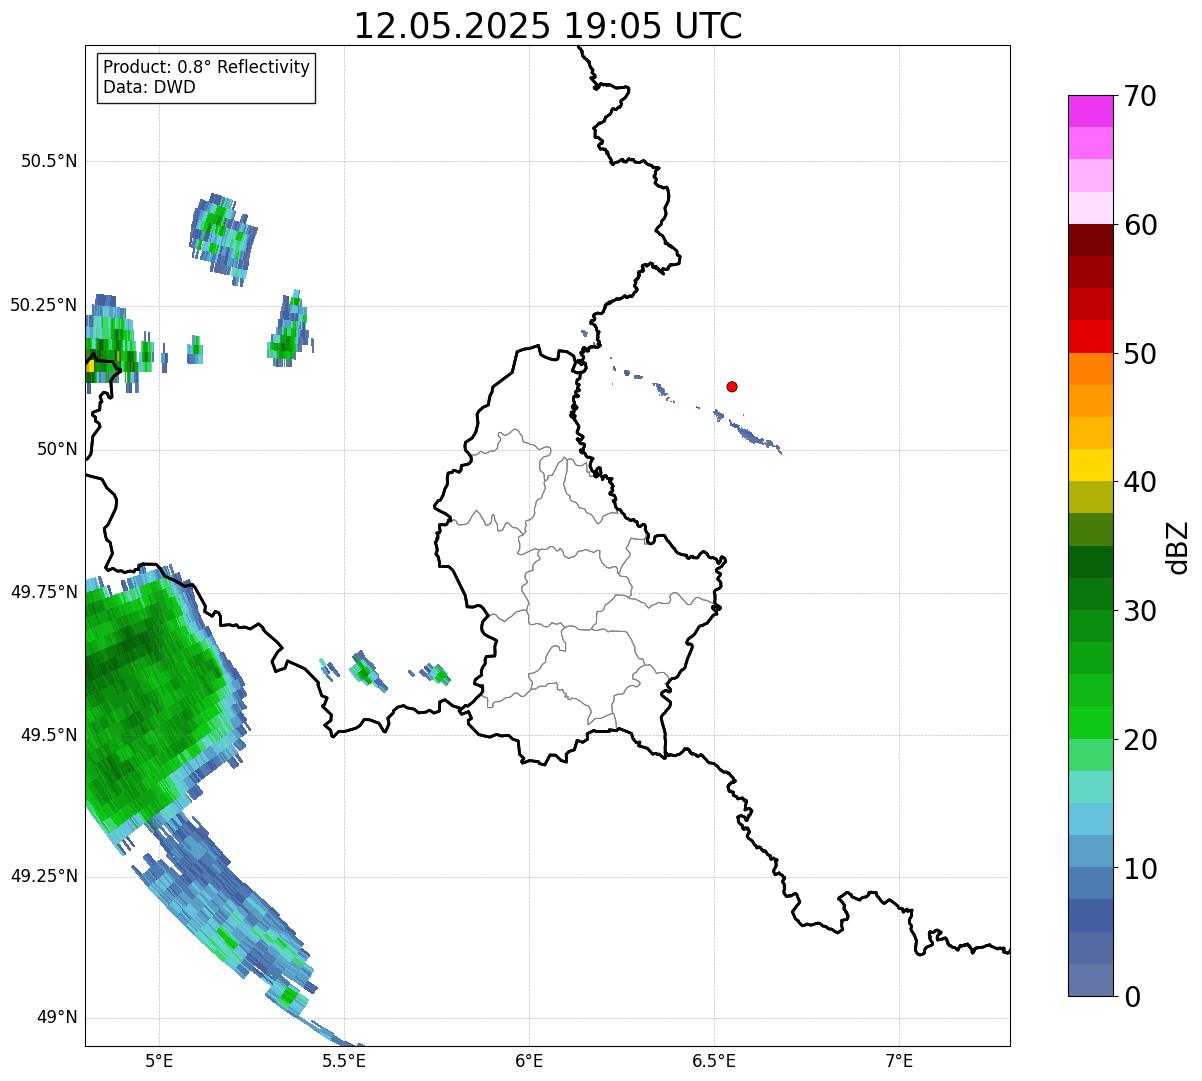Screen dimensions: 1202x1081
Task: Click the 49.75°N latitude label
Action: point(44,592)
